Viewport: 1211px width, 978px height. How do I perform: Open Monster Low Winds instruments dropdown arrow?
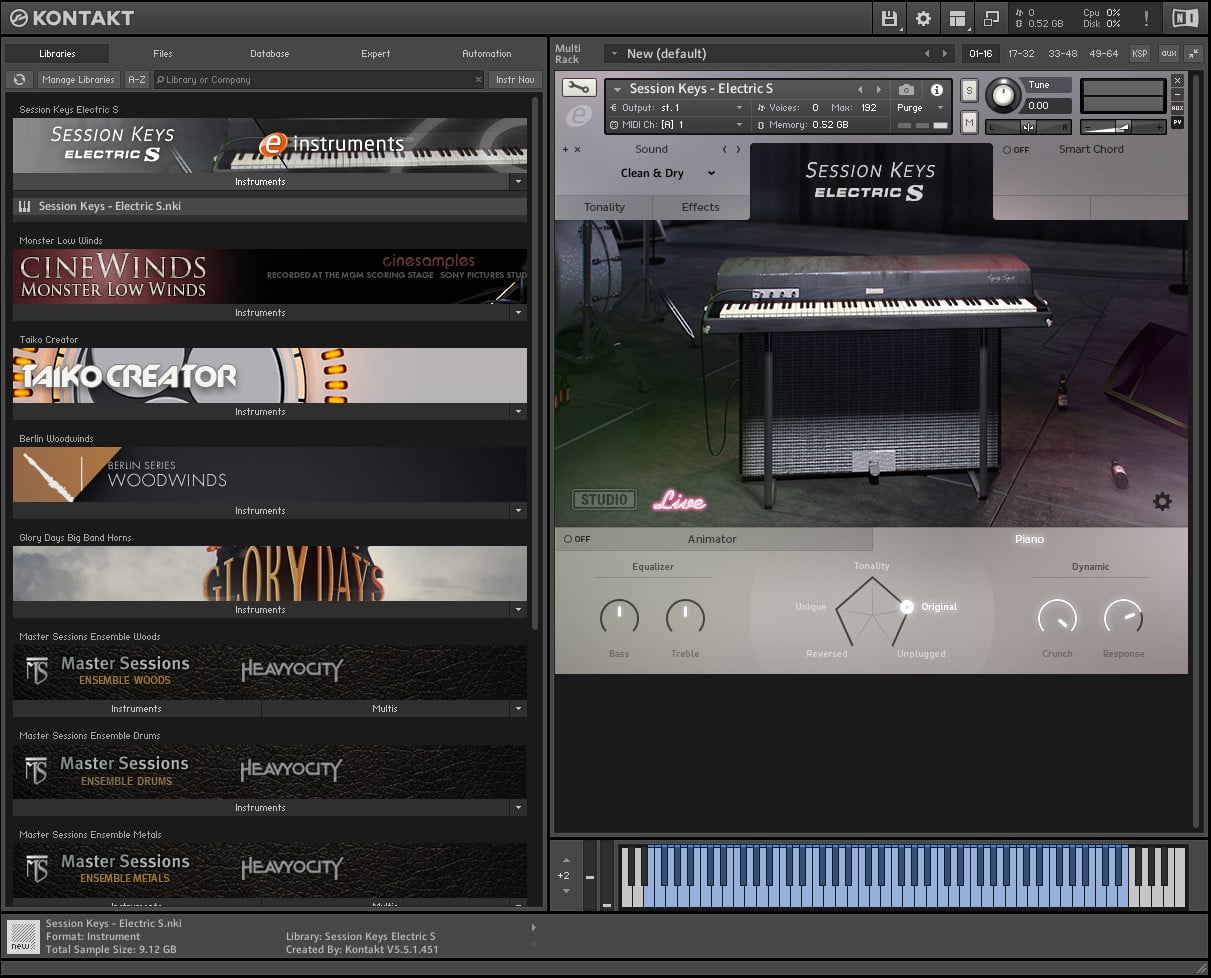tap(517, 313)
